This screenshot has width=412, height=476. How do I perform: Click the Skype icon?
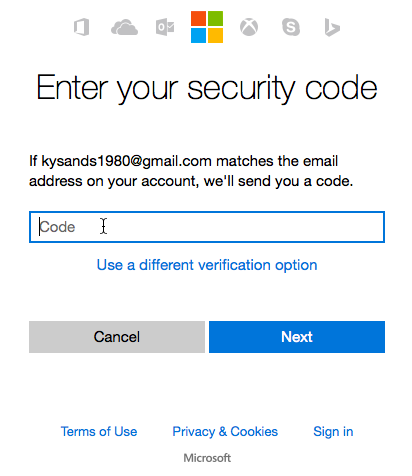click(291, 27)
